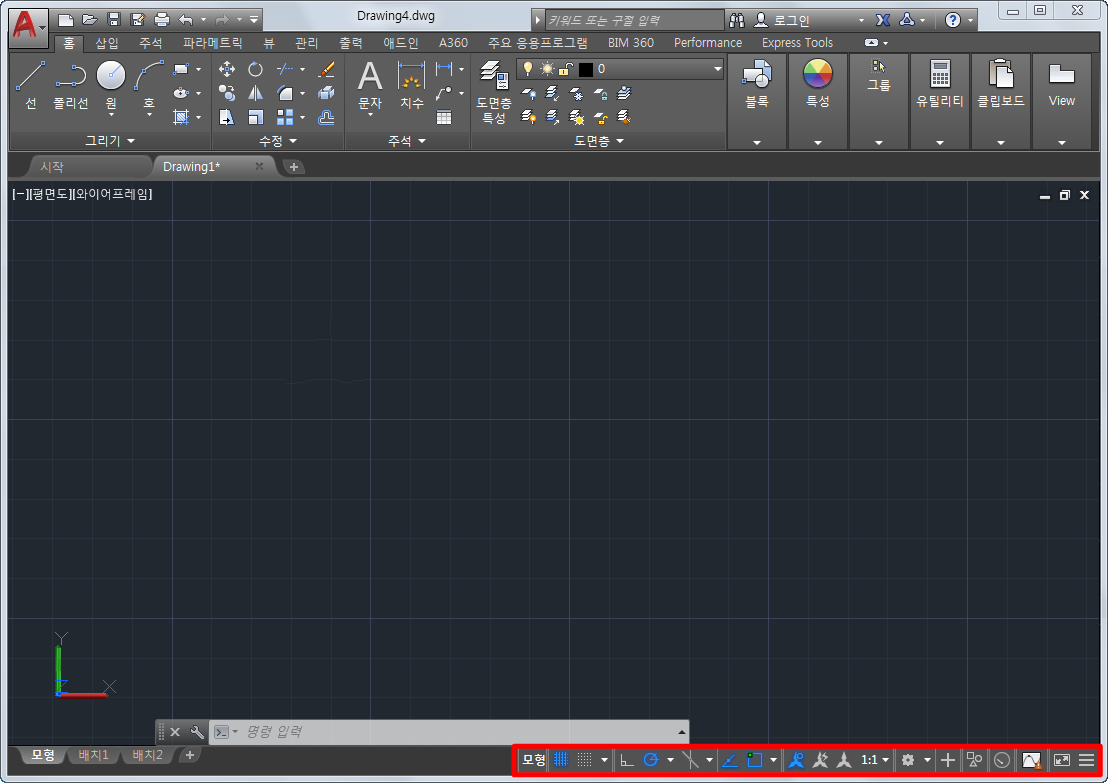This screenshot has width=1108, height=783.
Task: Click the viewport label [평면도] control
Action: [49, 194]
